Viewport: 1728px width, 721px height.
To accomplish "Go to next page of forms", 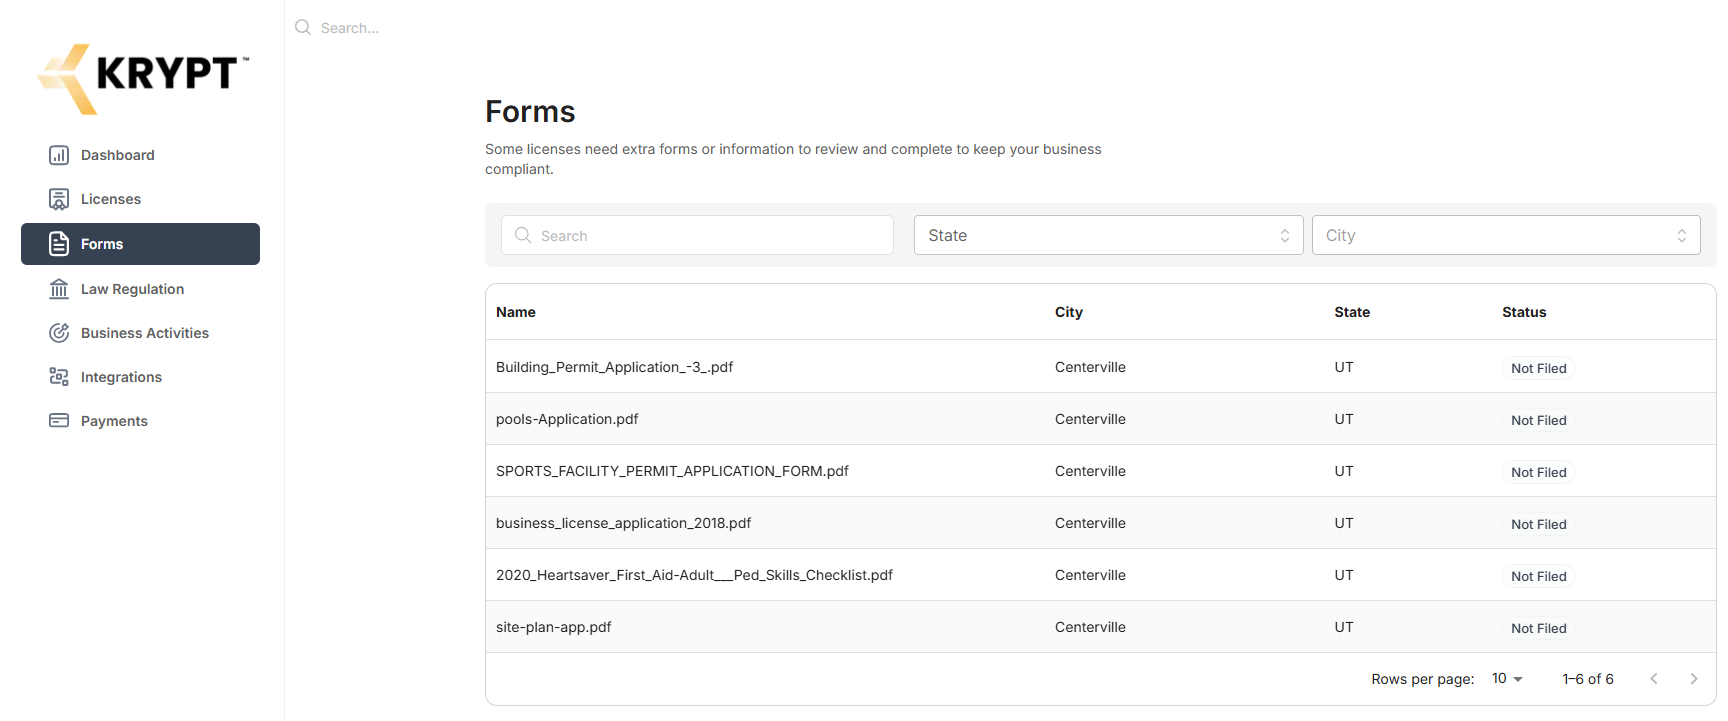I will pyautogui.click(x=1693, y=679).
